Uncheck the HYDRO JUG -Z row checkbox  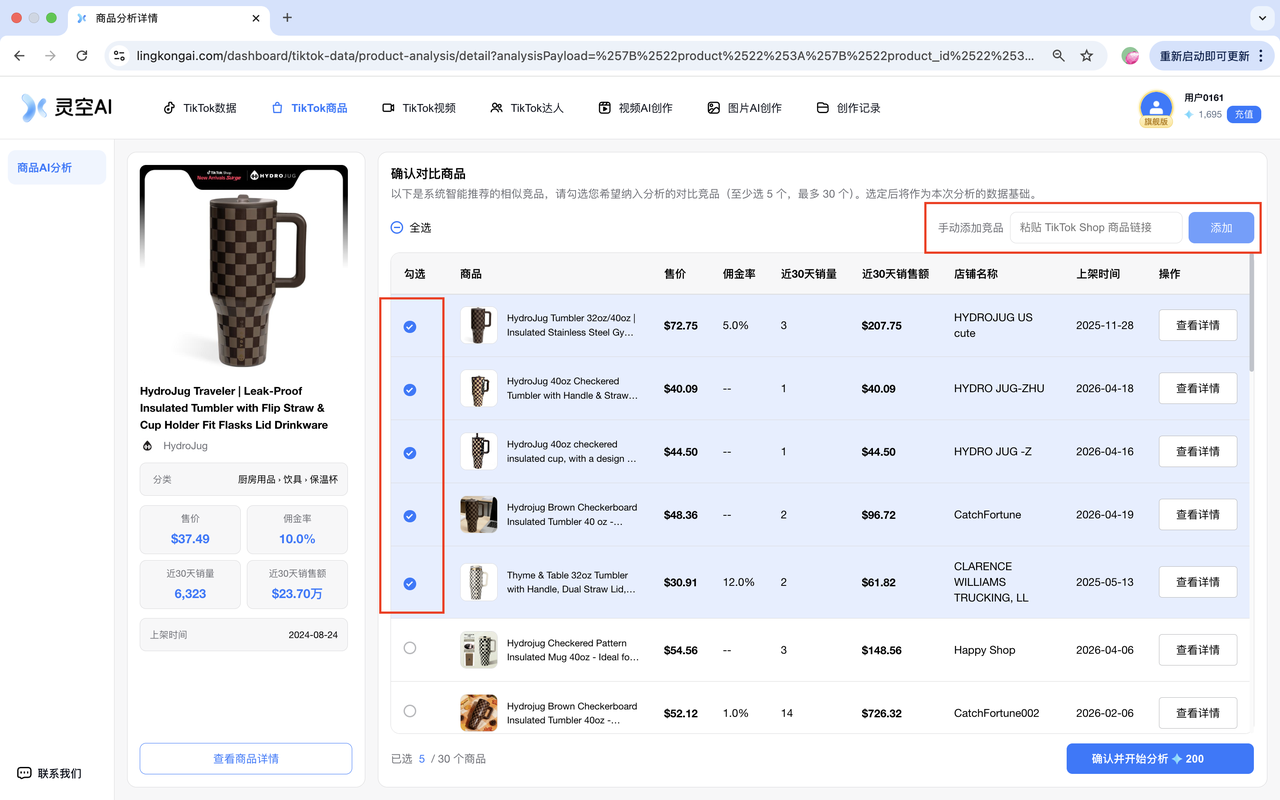pos(409,453)
